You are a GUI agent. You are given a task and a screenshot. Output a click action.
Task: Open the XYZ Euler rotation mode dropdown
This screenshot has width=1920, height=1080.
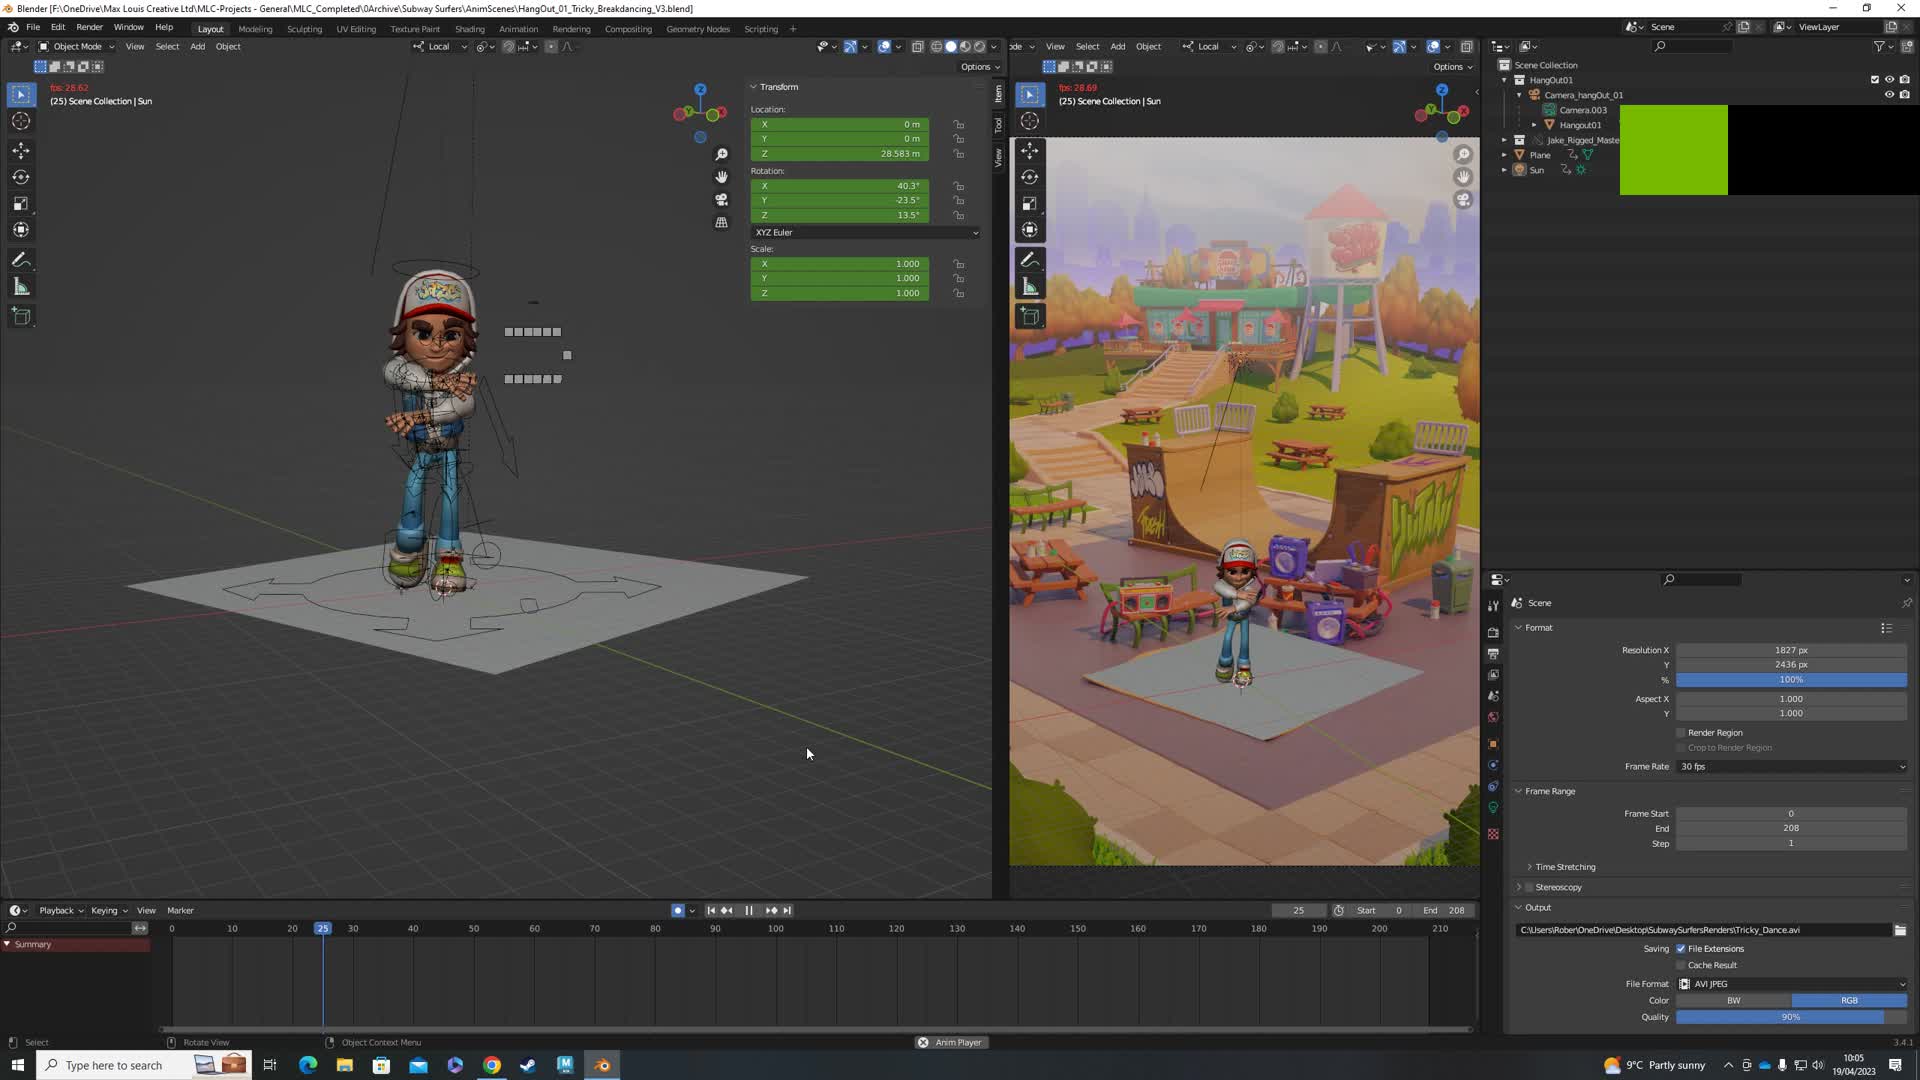click(x=866, y=233)
